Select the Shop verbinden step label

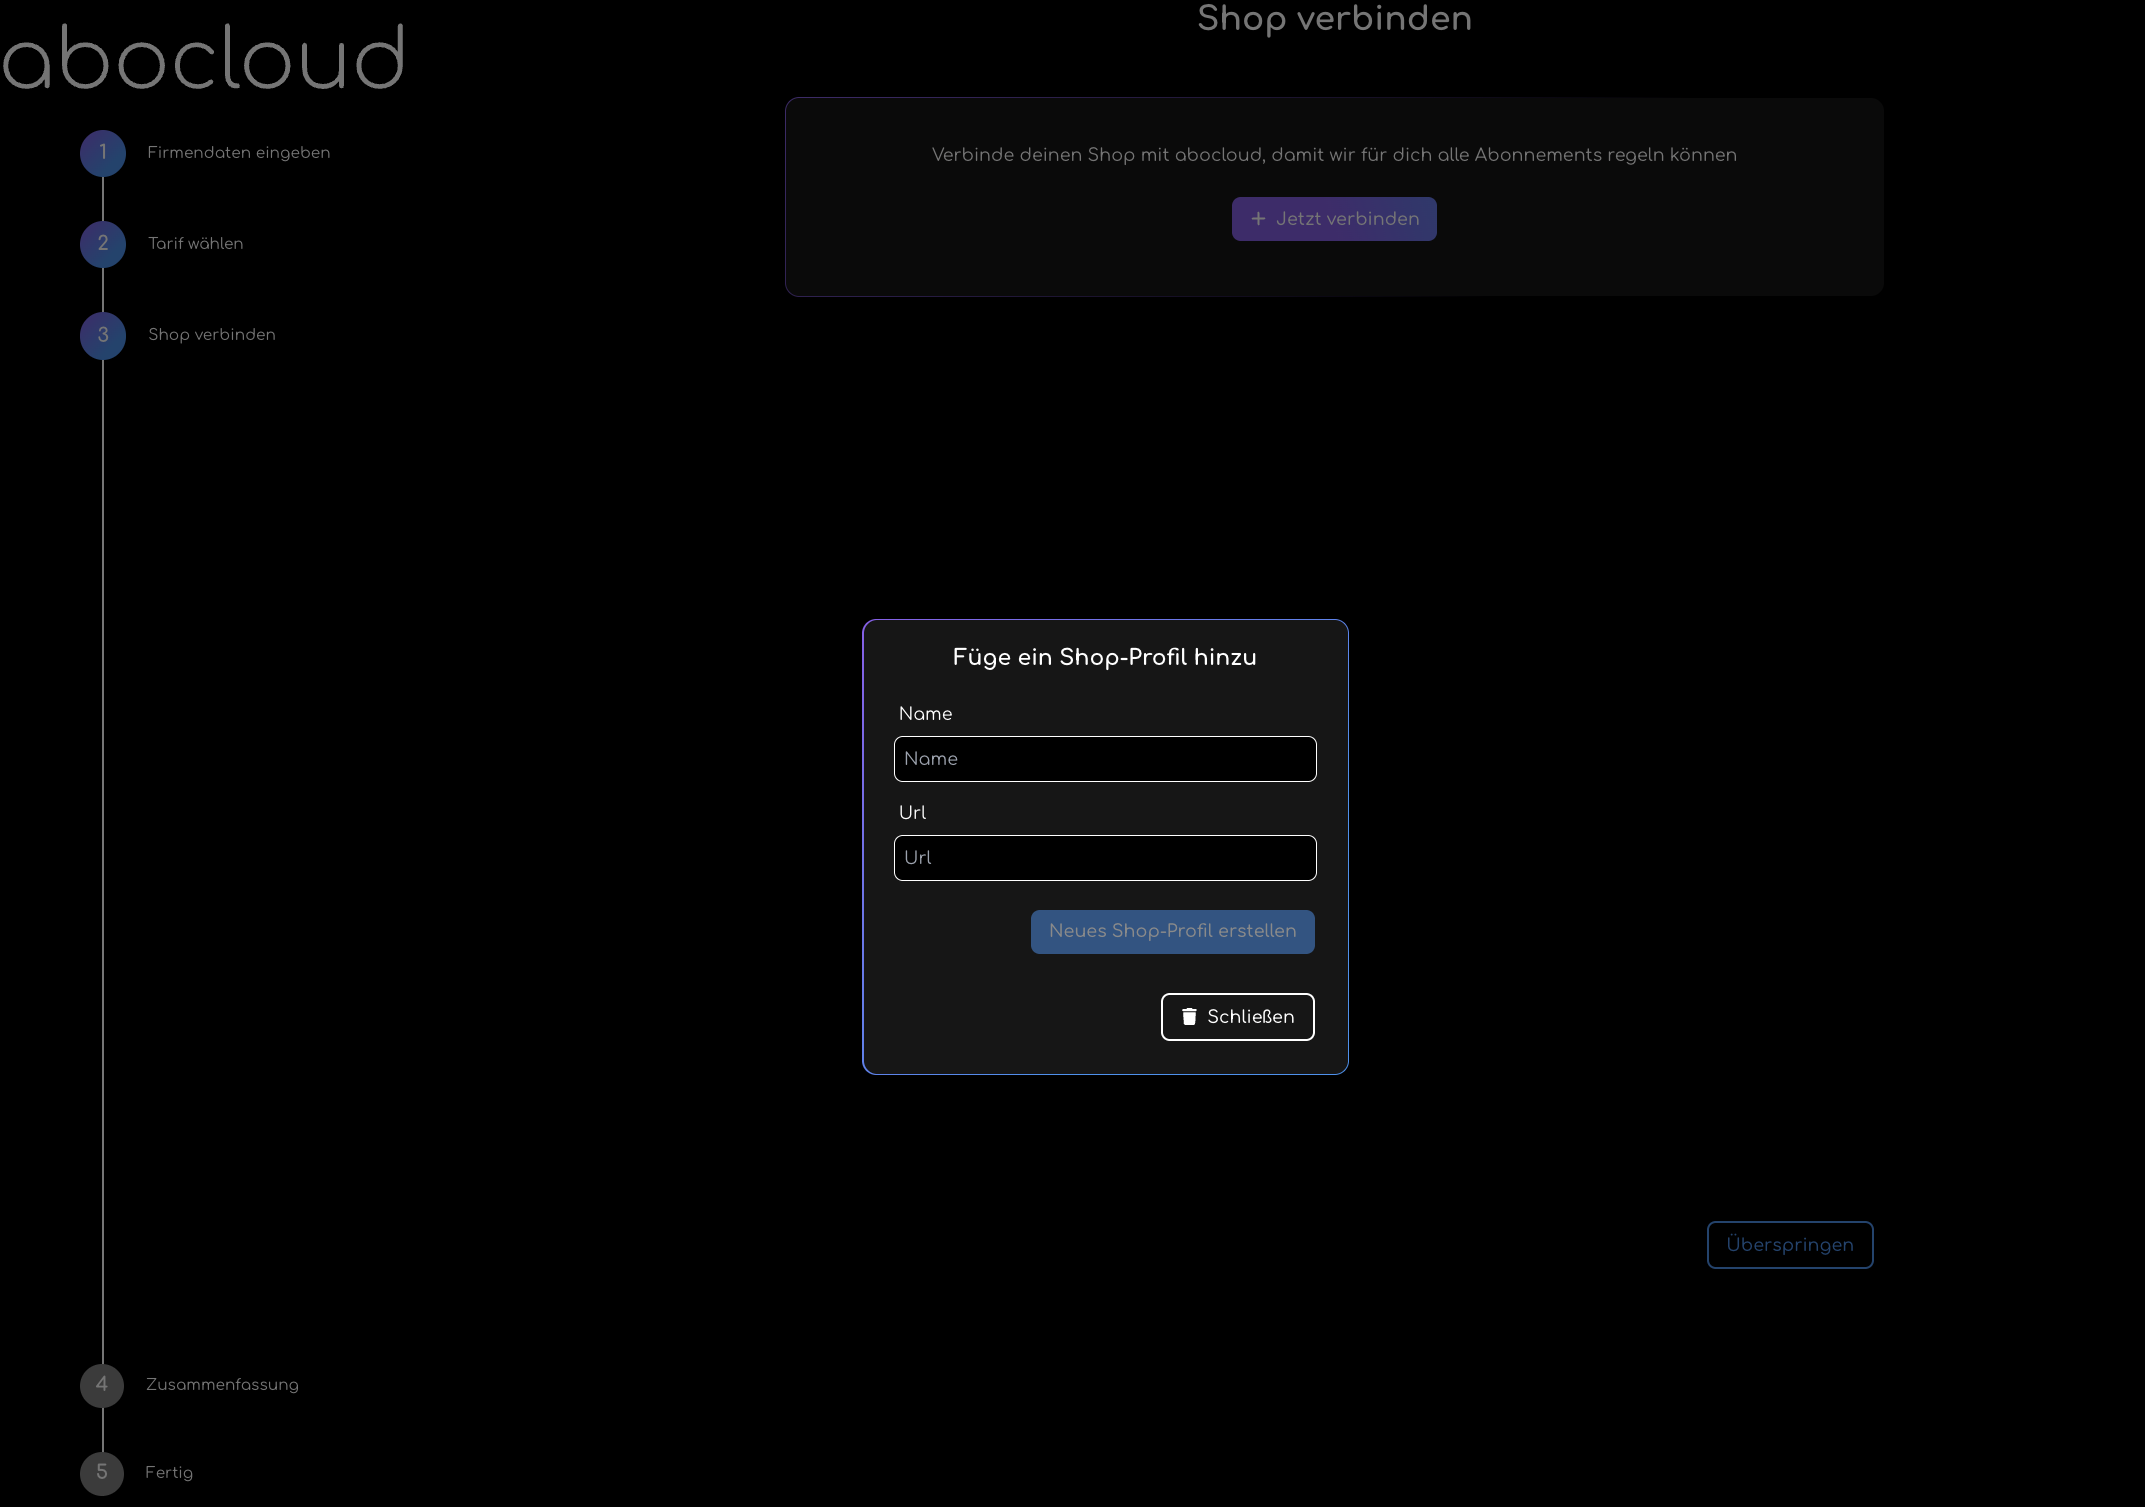coord(211,335)
